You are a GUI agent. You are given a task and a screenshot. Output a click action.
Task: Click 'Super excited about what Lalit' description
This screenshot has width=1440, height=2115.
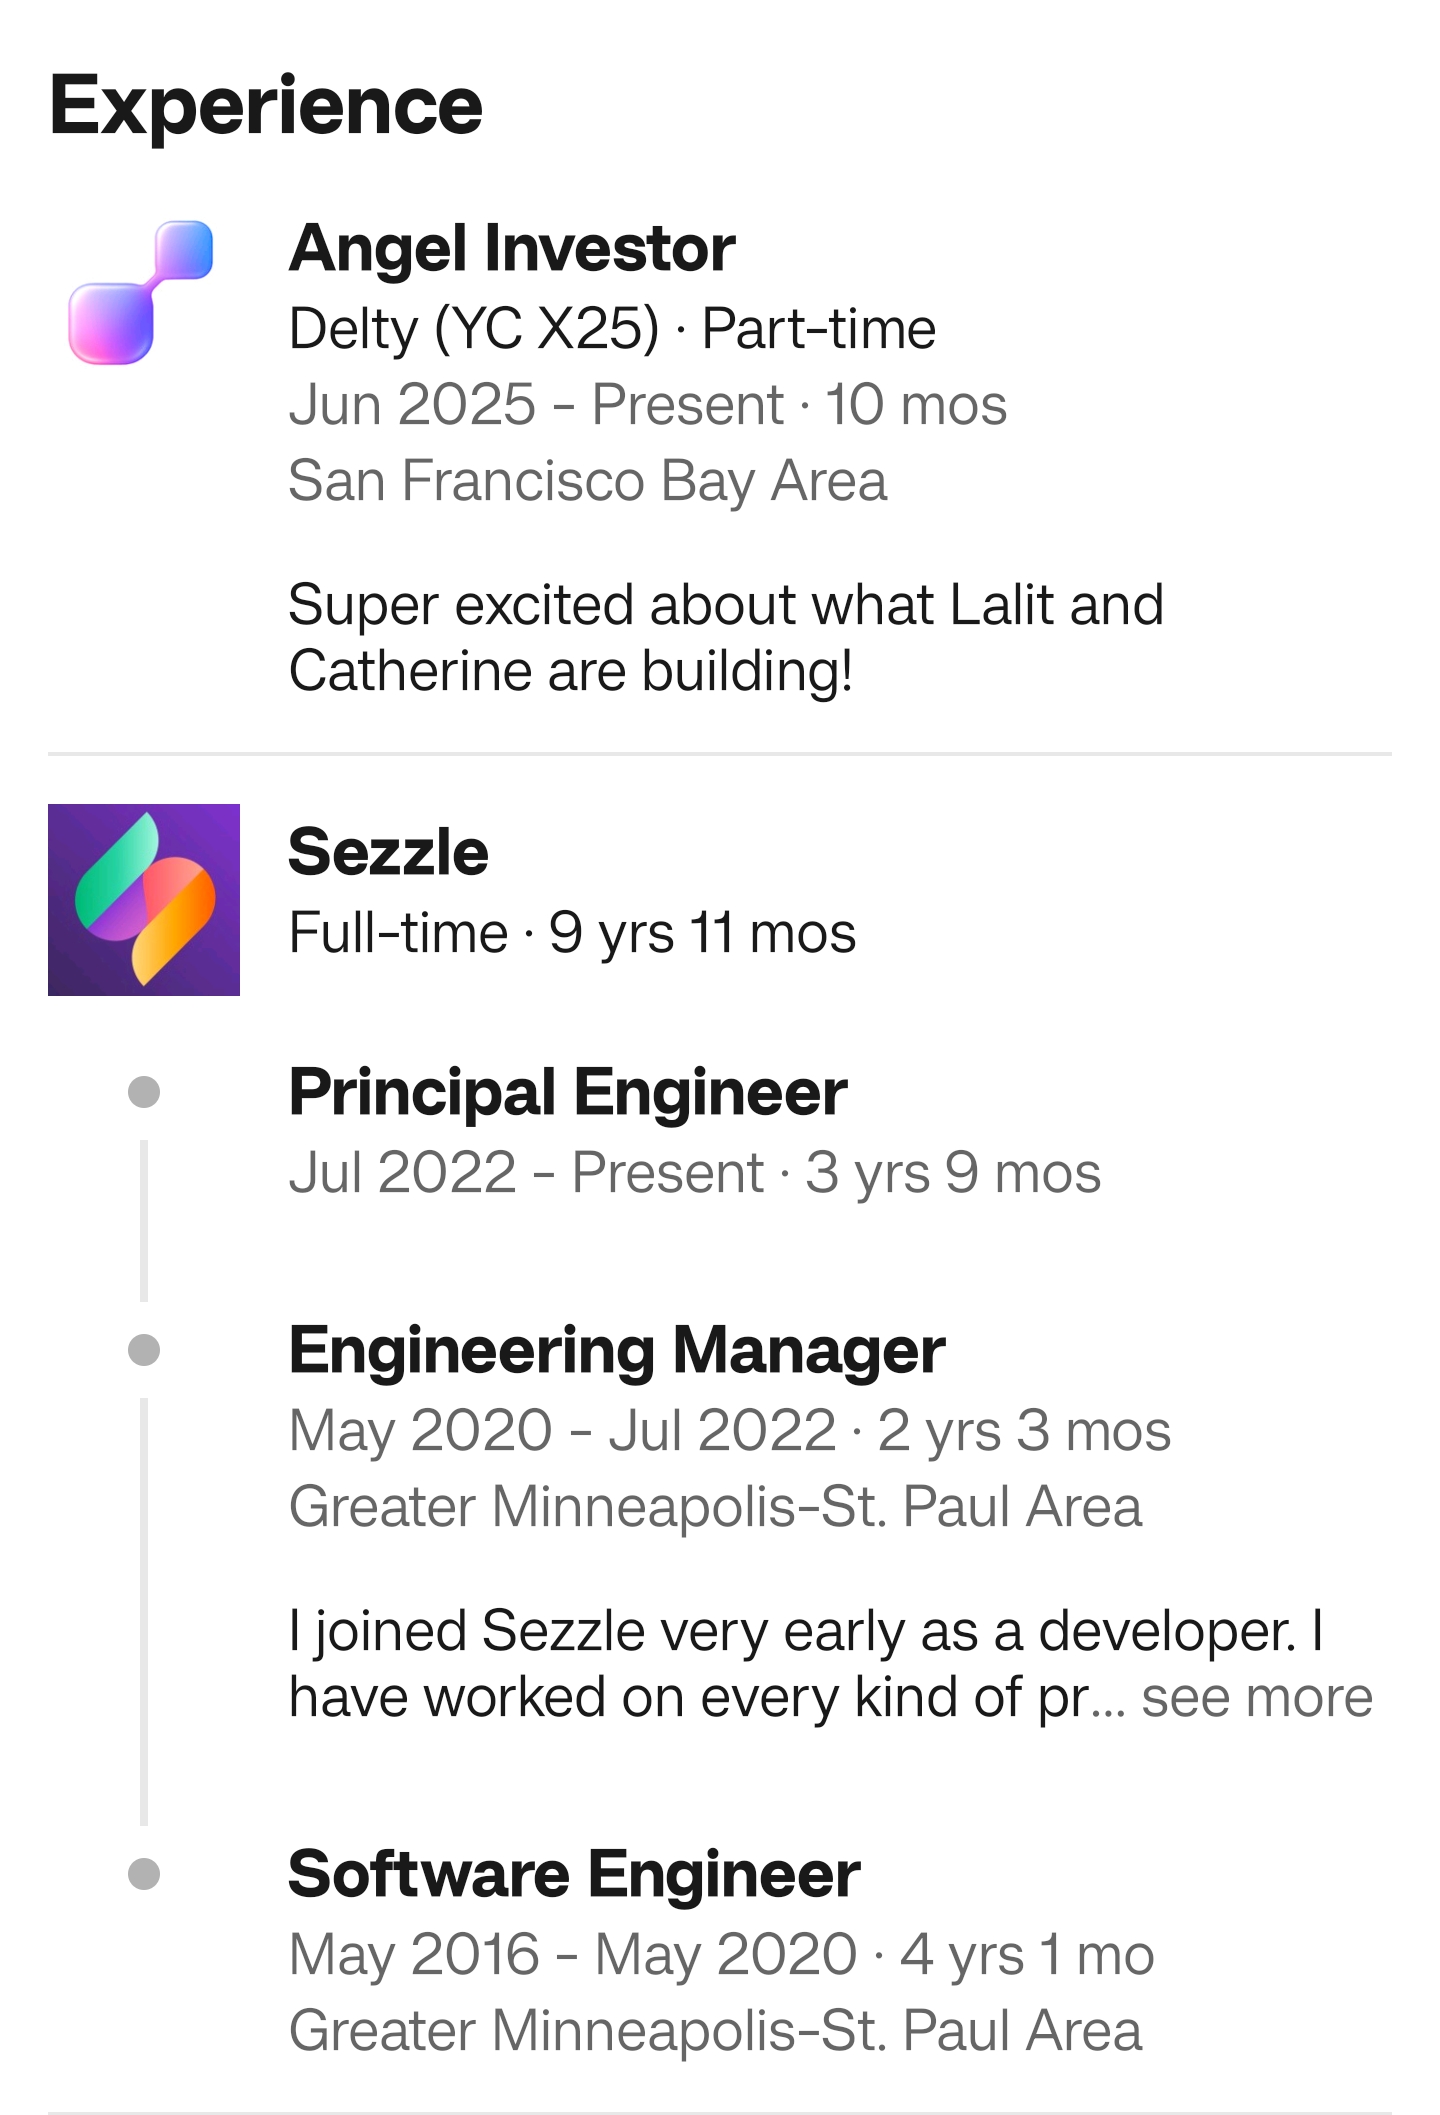(x=726, y=638)
